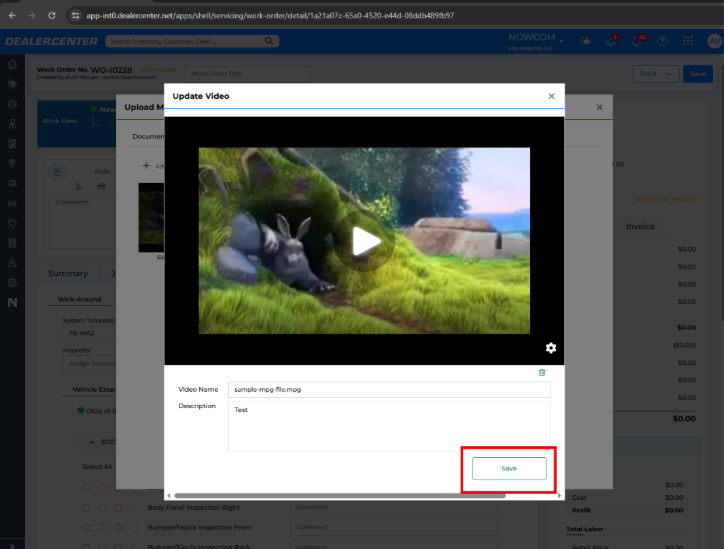Select green status for Bumper/Fascia Inspection Front
724x549 pixels.
(x=86, y=528)
